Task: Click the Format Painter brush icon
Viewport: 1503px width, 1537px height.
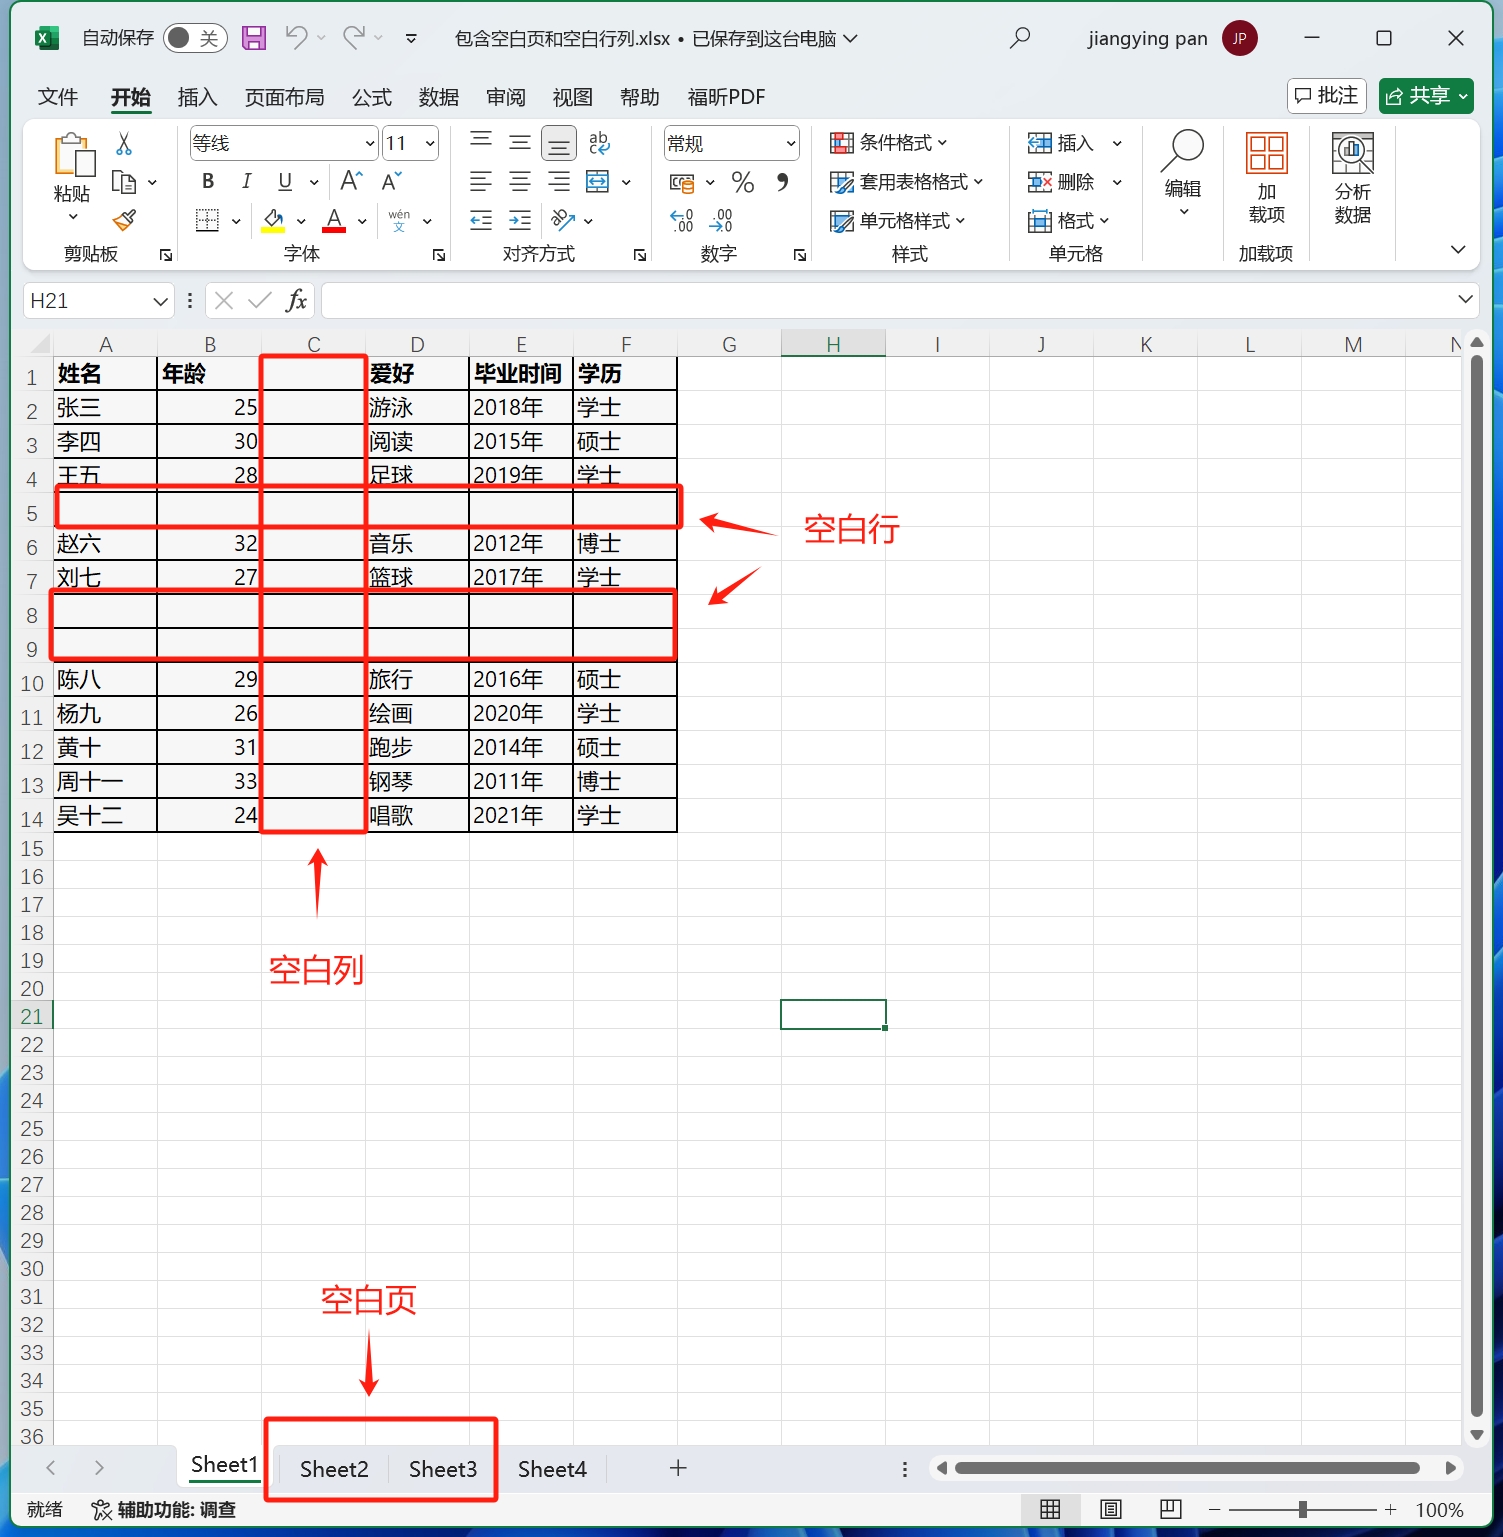Action: tap(124, 220)
